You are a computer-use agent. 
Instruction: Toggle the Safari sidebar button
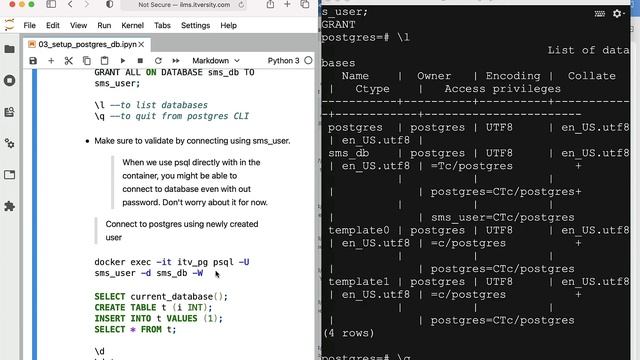point(51,4)
